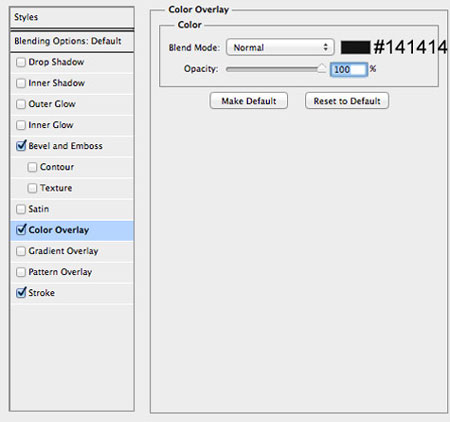
Task: Select the Gradient Overlay style label
Action: 63,251
